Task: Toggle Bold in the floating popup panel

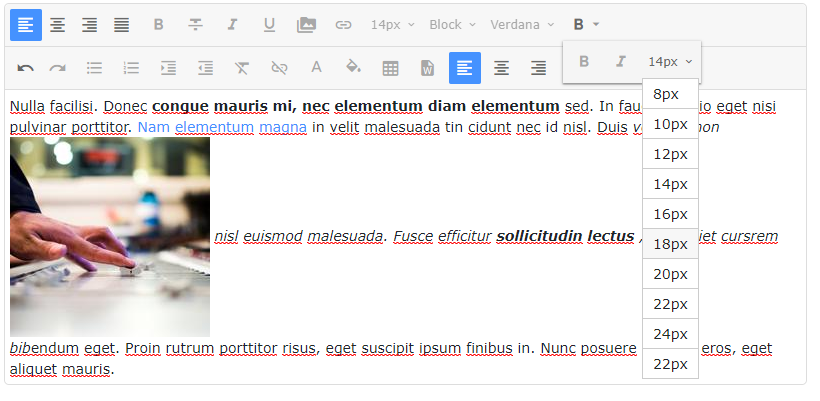Action: 584,62
